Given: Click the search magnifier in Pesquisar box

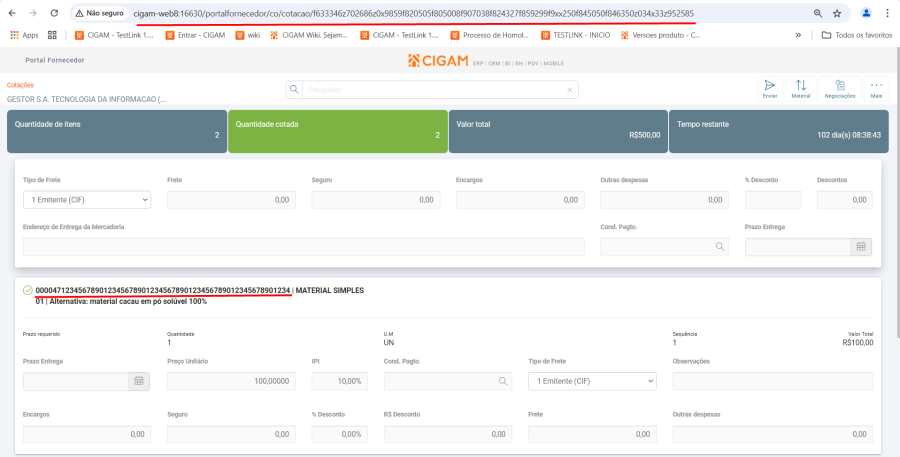Looking at the screenshot, I should [294, 90].
